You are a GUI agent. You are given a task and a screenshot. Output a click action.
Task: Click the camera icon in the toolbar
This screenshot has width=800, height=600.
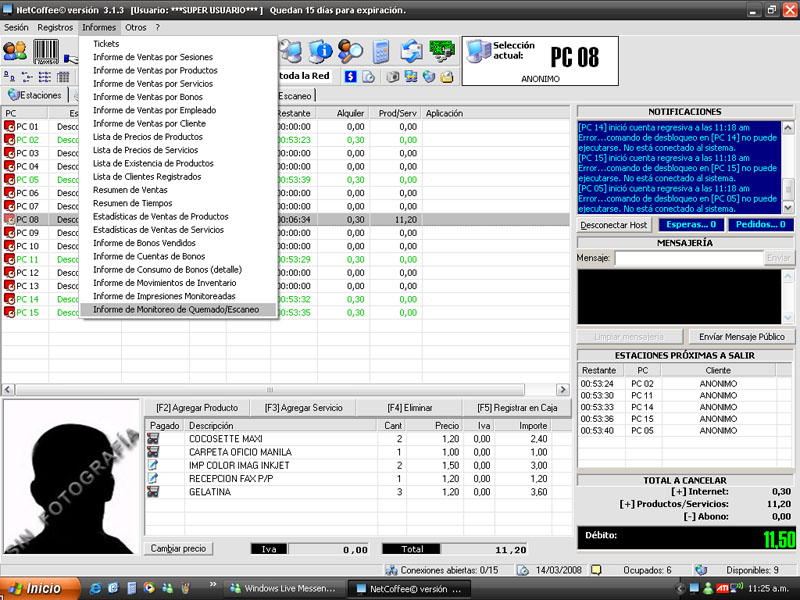(x=392, y=77)
